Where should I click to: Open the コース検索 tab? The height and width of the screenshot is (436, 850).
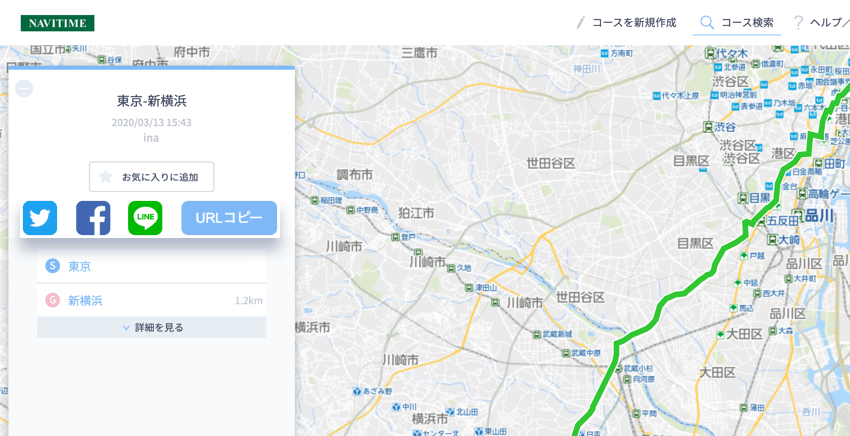736,22
